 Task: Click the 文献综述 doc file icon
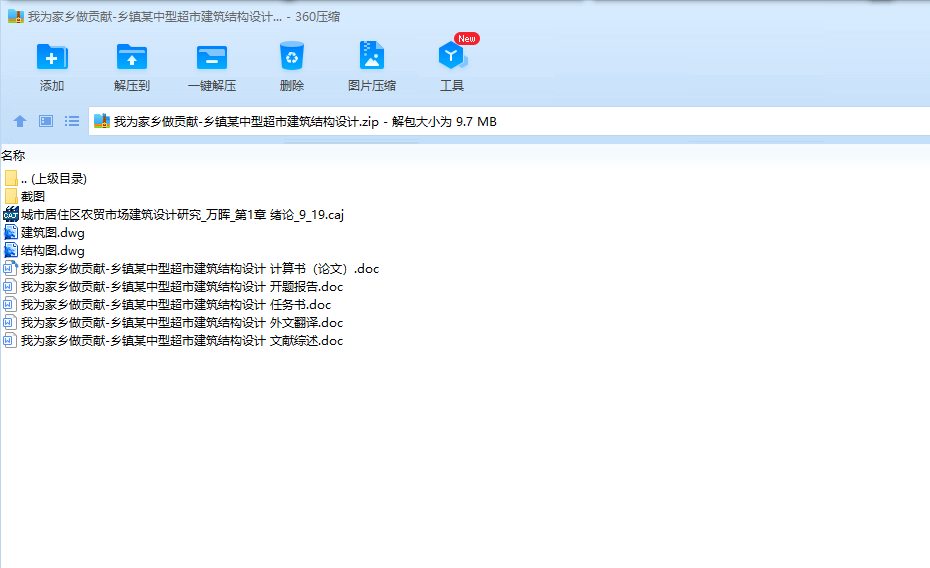point(10,340)
